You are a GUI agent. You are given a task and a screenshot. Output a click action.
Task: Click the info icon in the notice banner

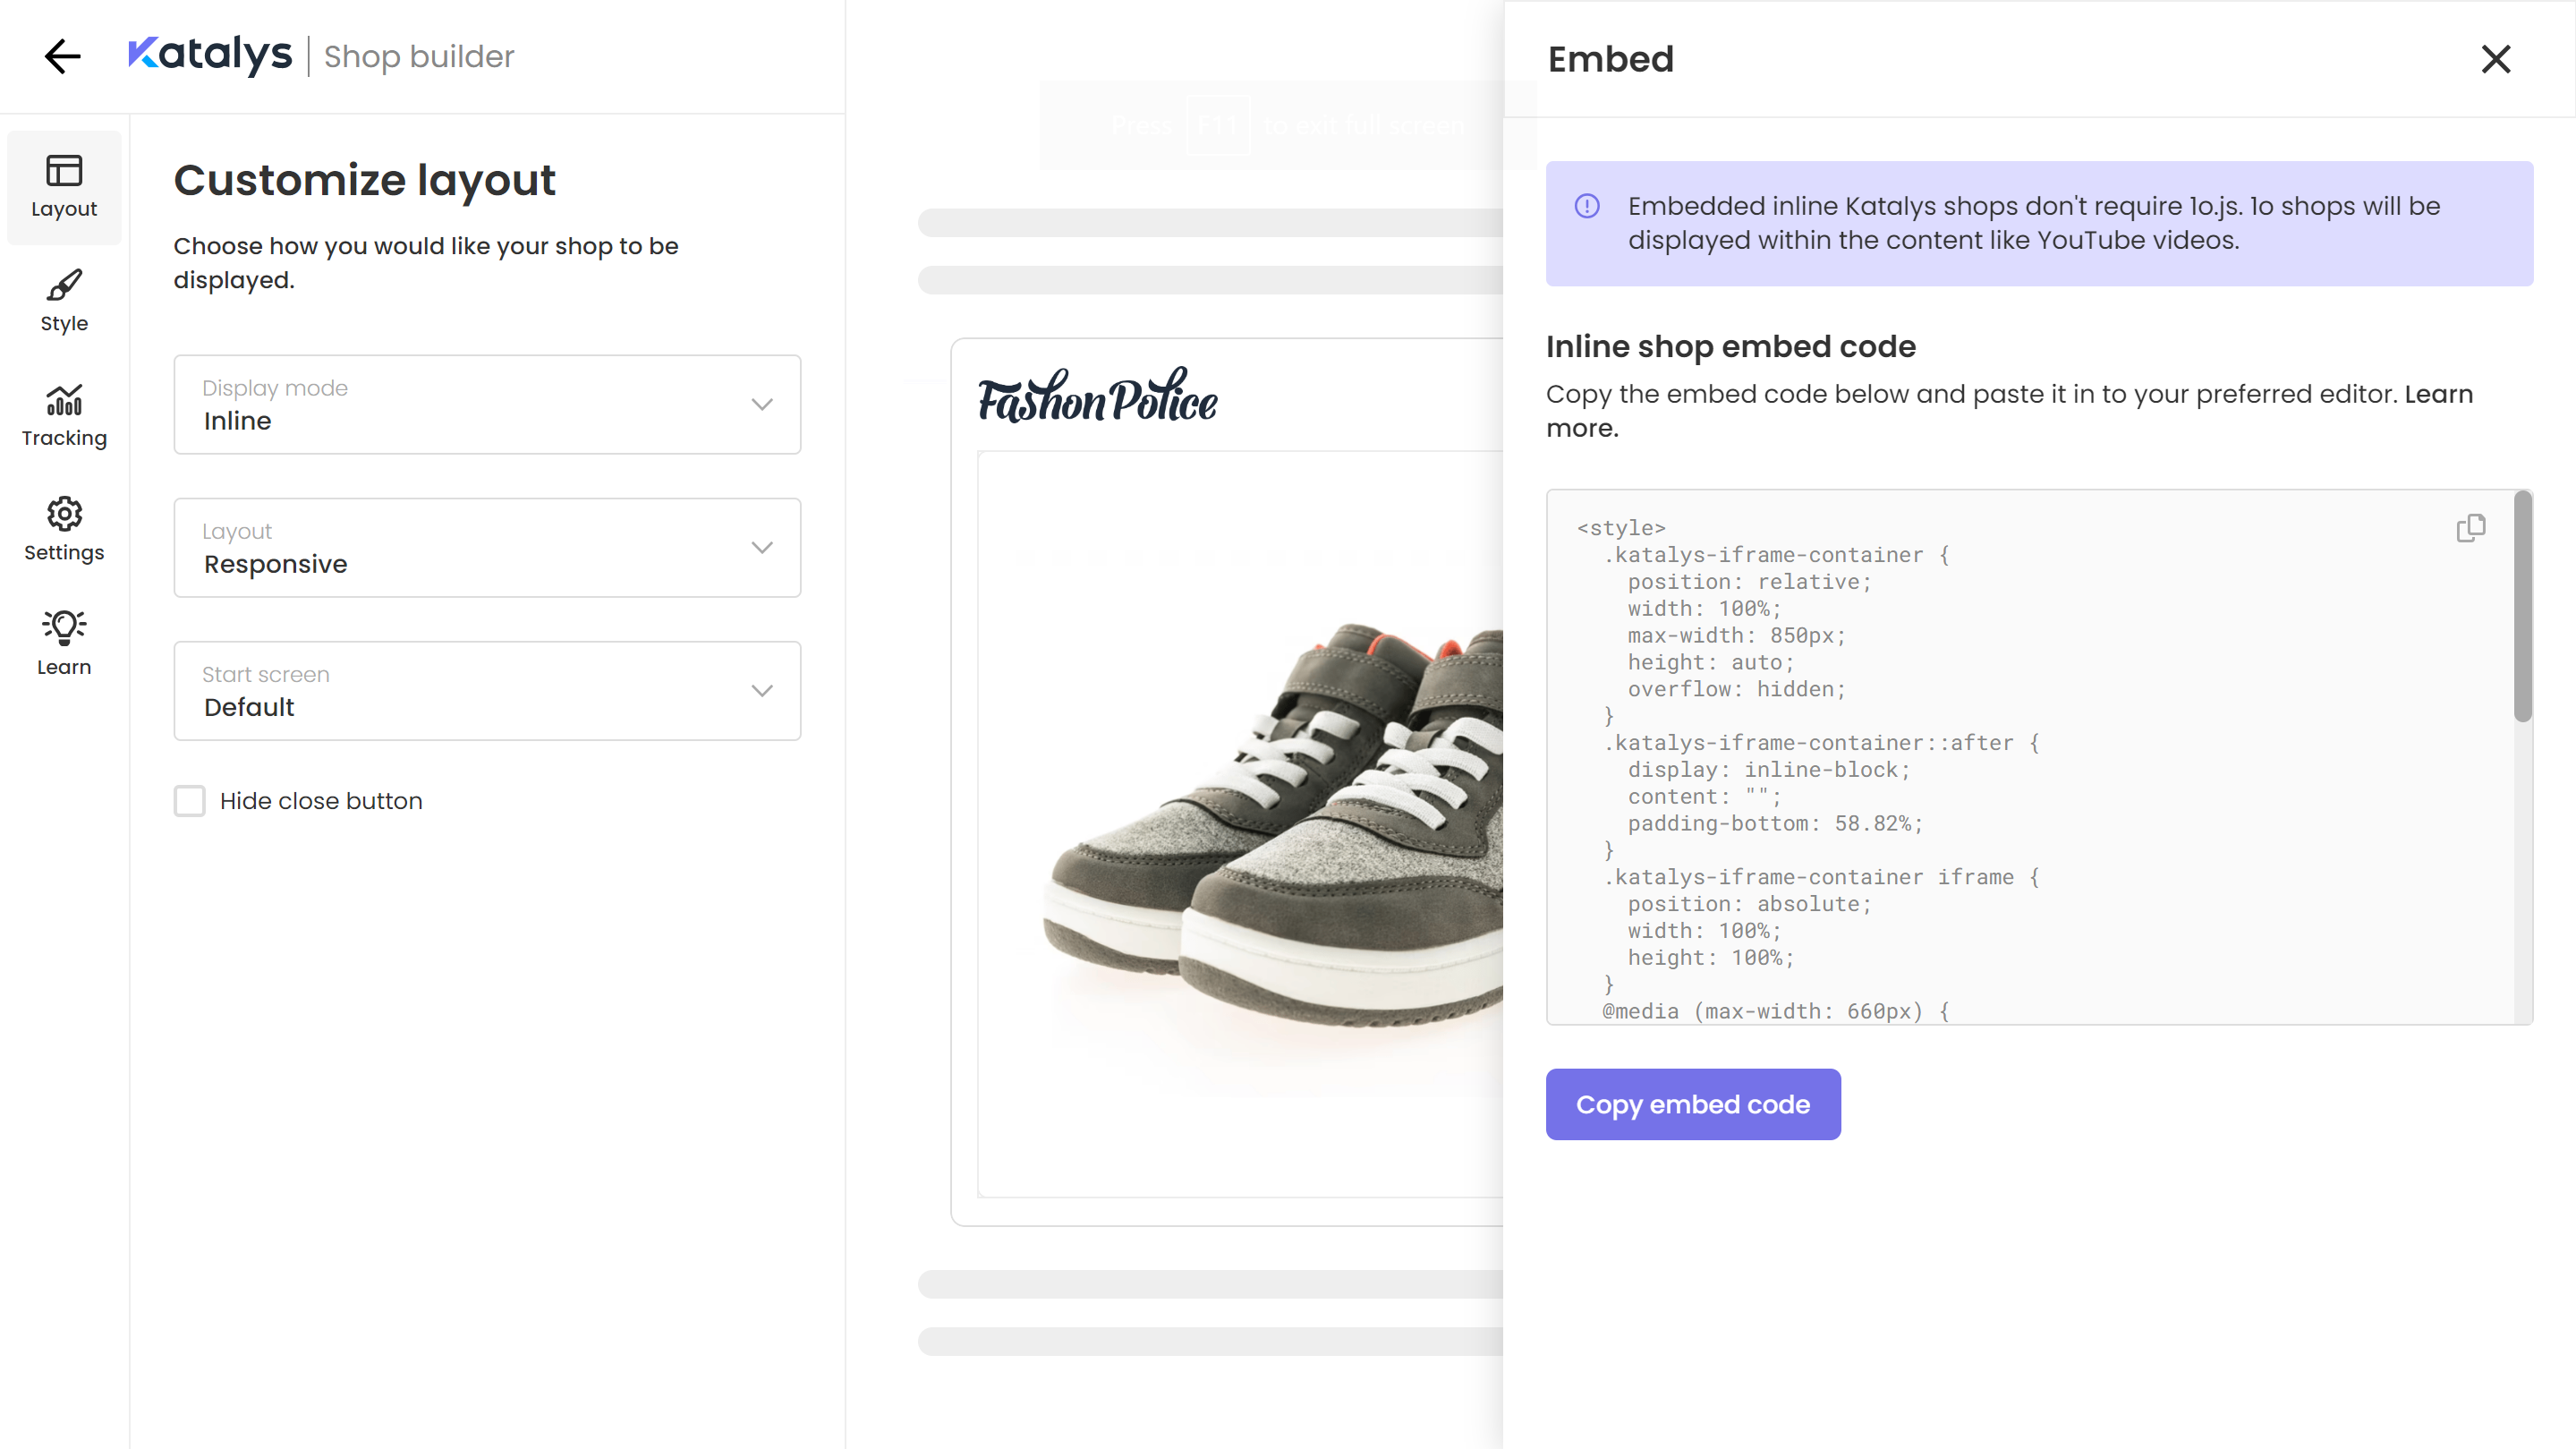pyautogui.click(x=1587, y=207)
